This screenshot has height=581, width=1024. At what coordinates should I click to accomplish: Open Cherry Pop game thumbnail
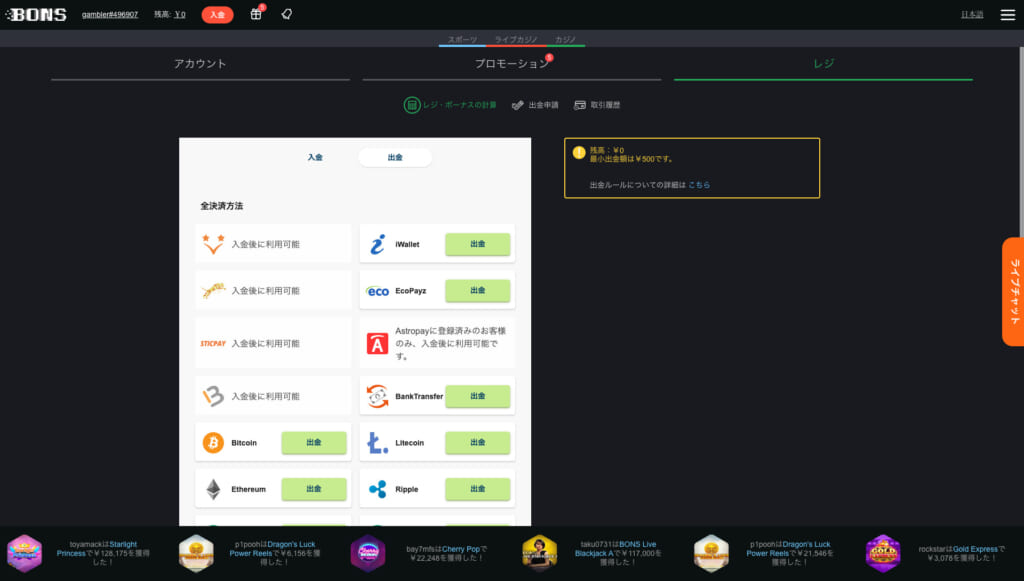coord(368,553)
